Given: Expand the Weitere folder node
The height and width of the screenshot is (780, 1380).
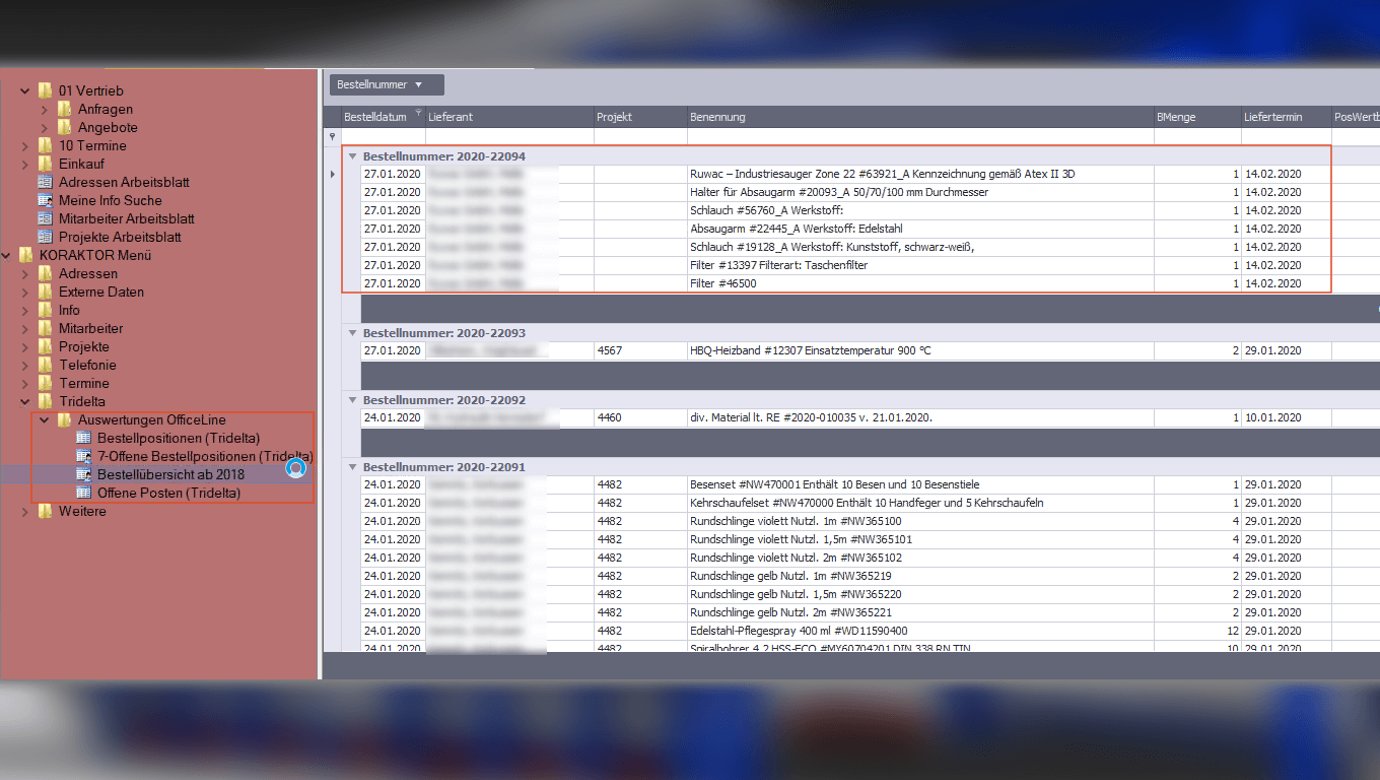Looking at the screenshot, I should [25, 511].
